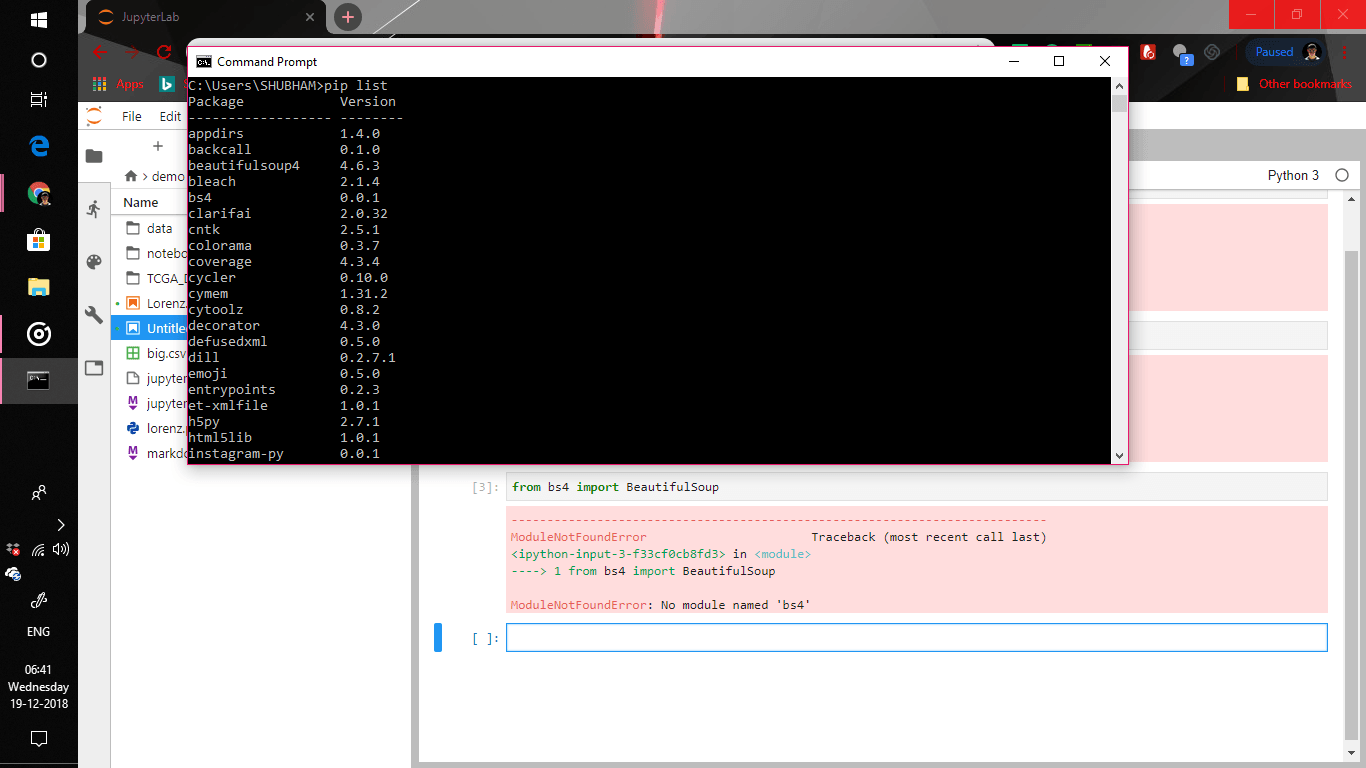This screenshot has height=768, width=1366.
Task: Open the File menu in JupyterLab
Action: point(132,116)
